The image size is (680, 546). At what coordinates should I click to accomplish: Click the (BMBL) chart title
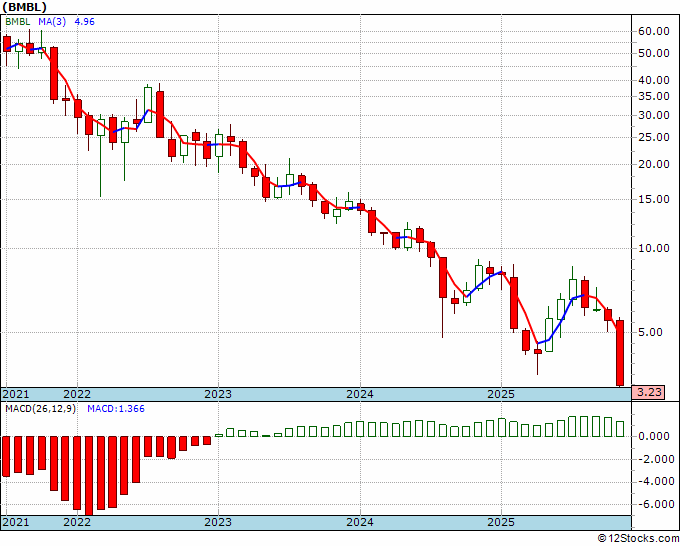coord(24,7)
